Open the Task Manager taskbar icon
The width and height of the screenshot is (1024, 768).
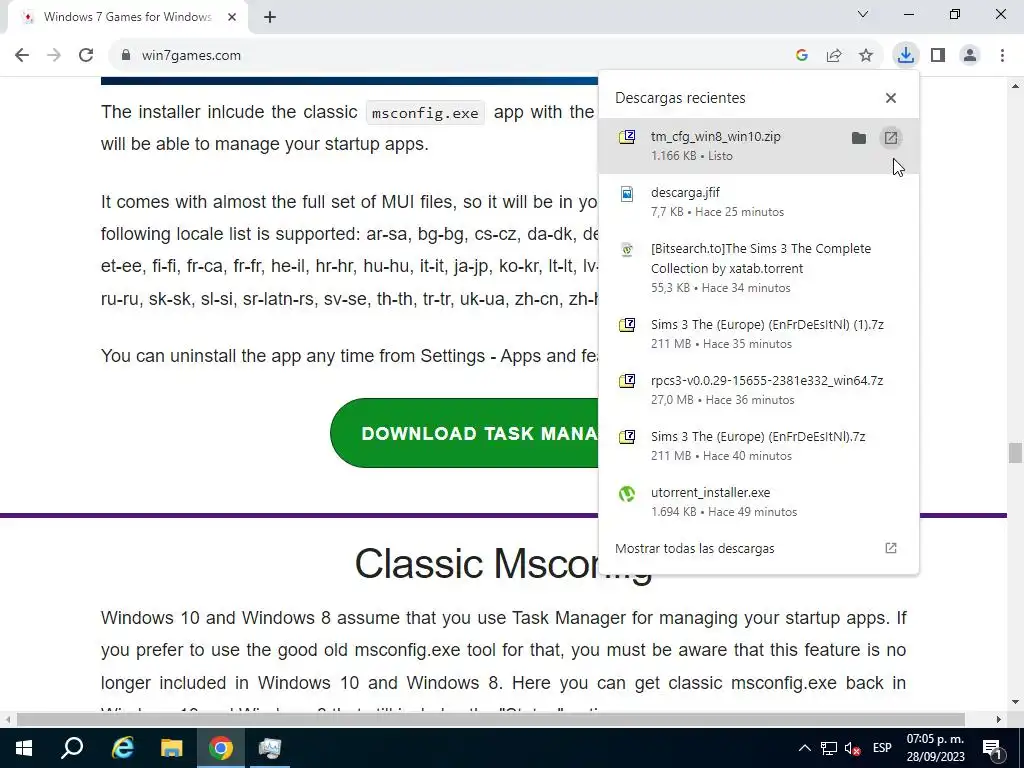[270, 748]
